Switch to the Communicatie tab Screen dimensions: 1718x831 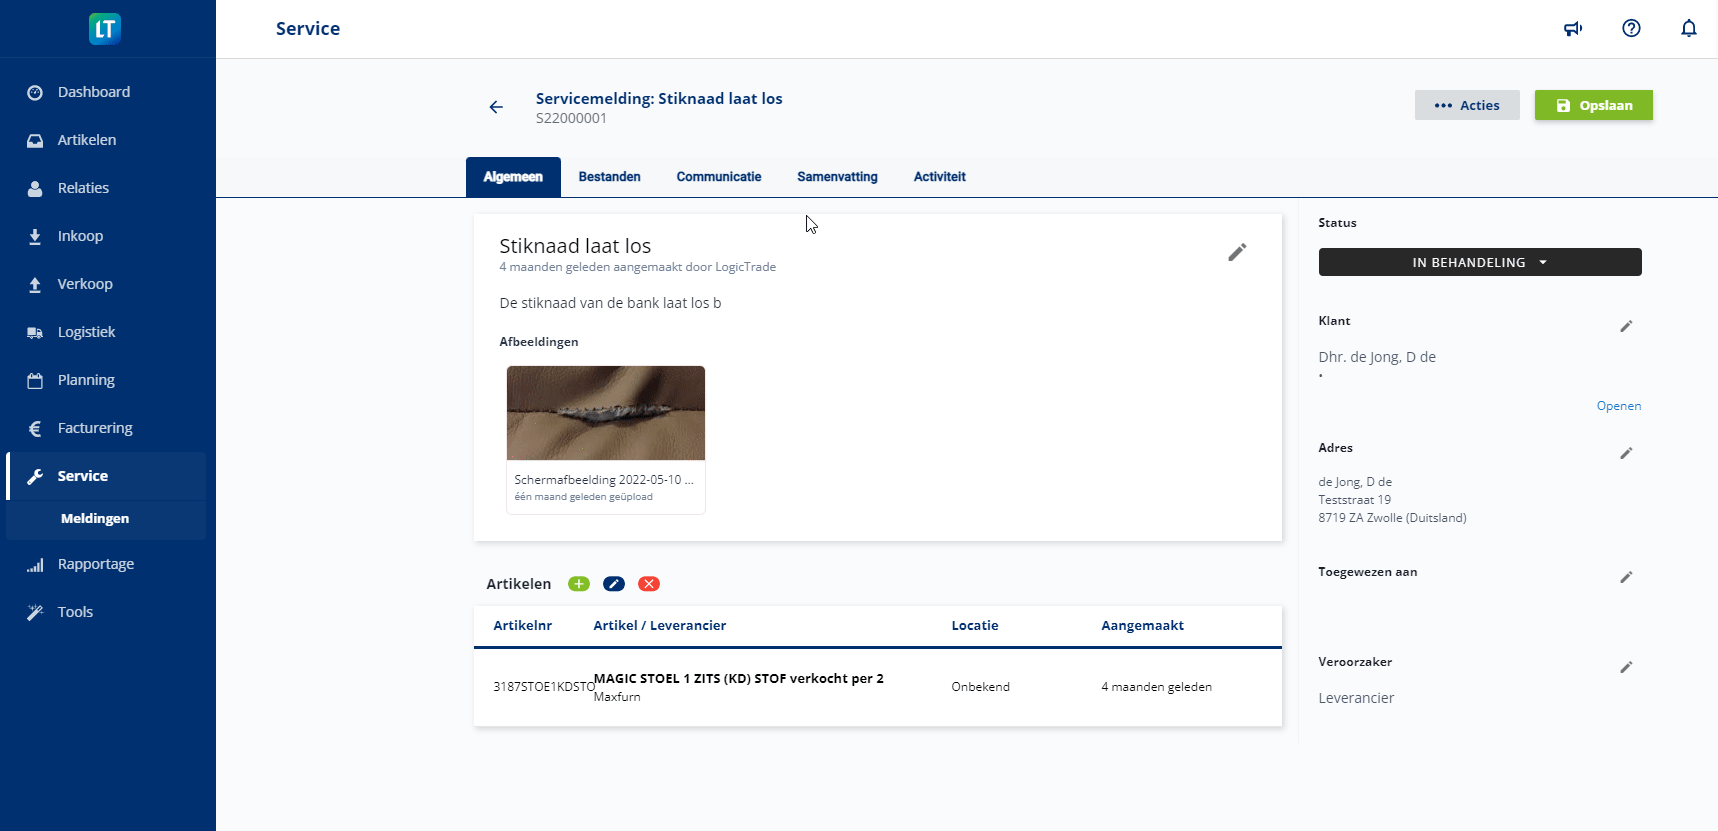click(718, 177)
